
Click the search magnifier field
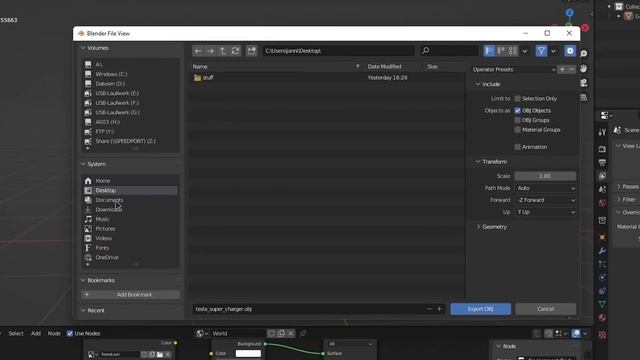449,51
